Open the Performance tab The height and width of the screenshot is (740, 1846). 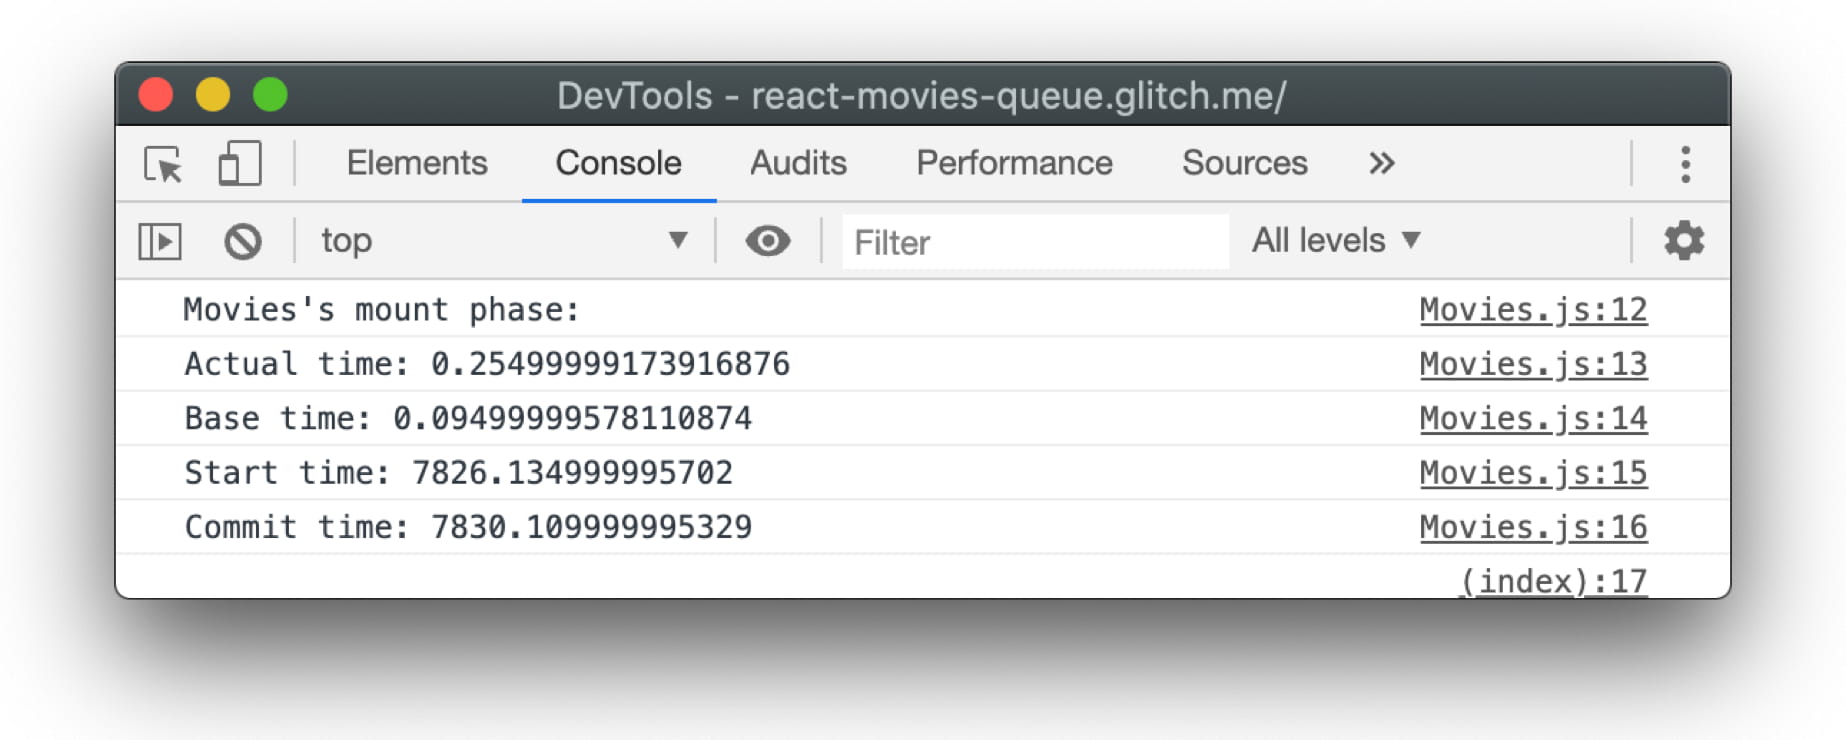(x=1014, y=163)
